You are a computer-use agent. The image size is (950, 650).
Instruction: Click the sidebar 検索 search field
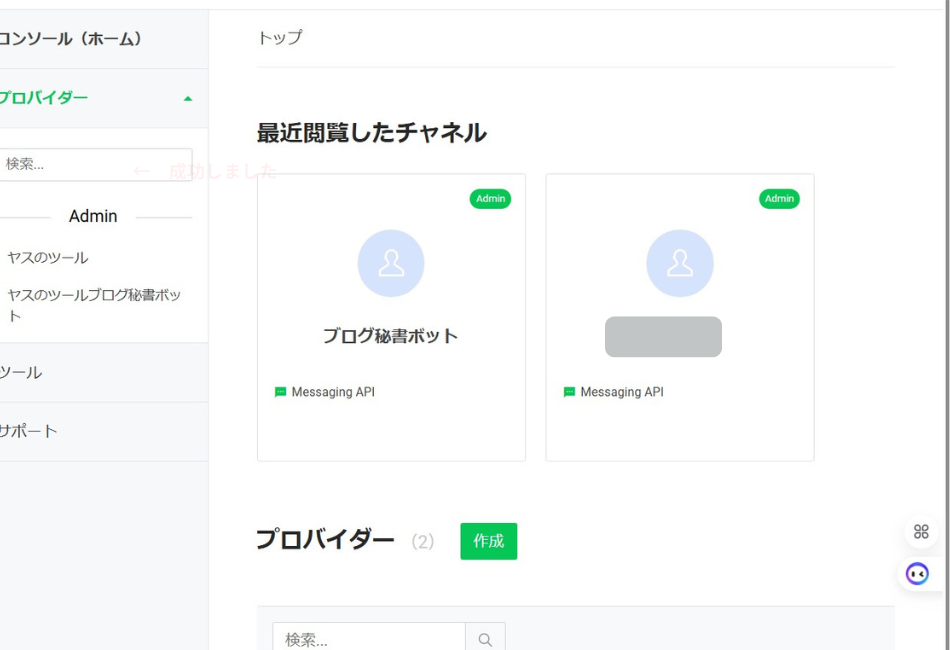tap(90, 163)
